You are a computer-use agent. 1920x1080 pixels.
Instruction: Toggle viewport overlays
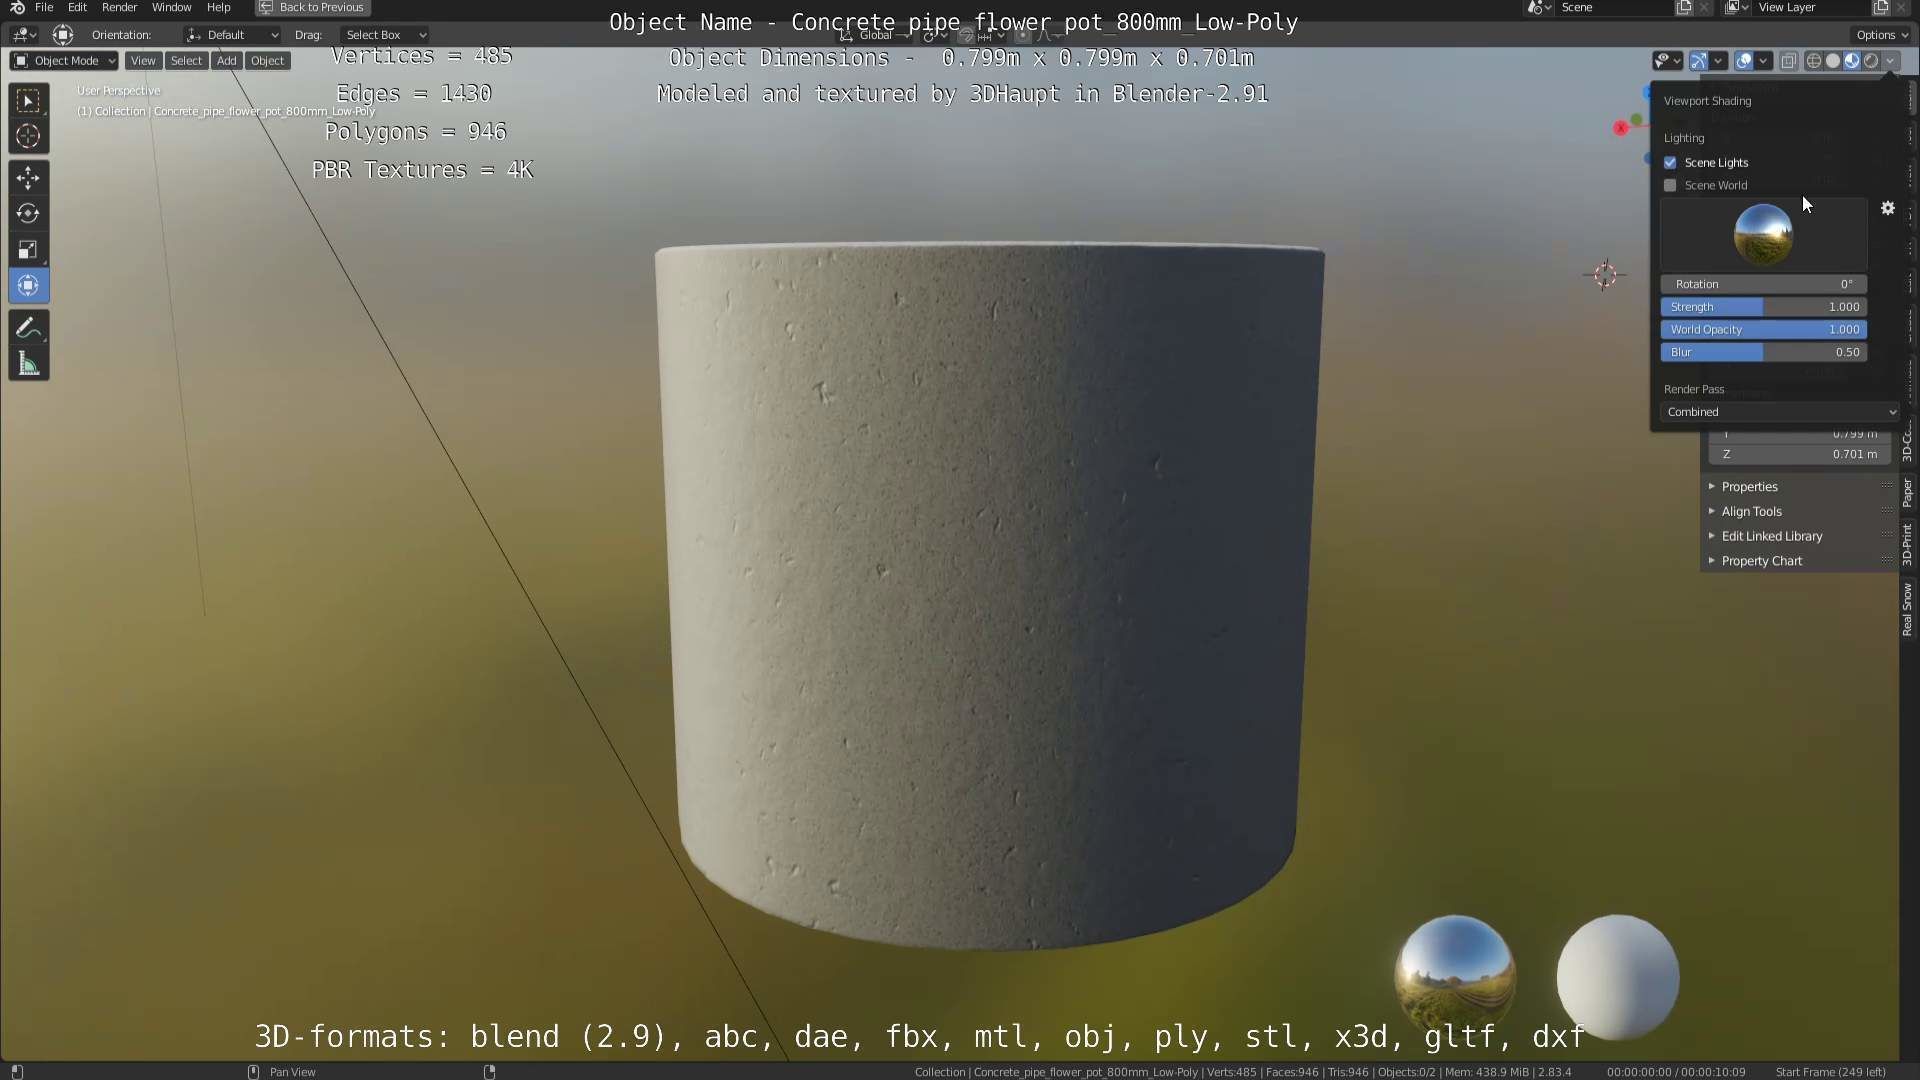pos(1744,61)
